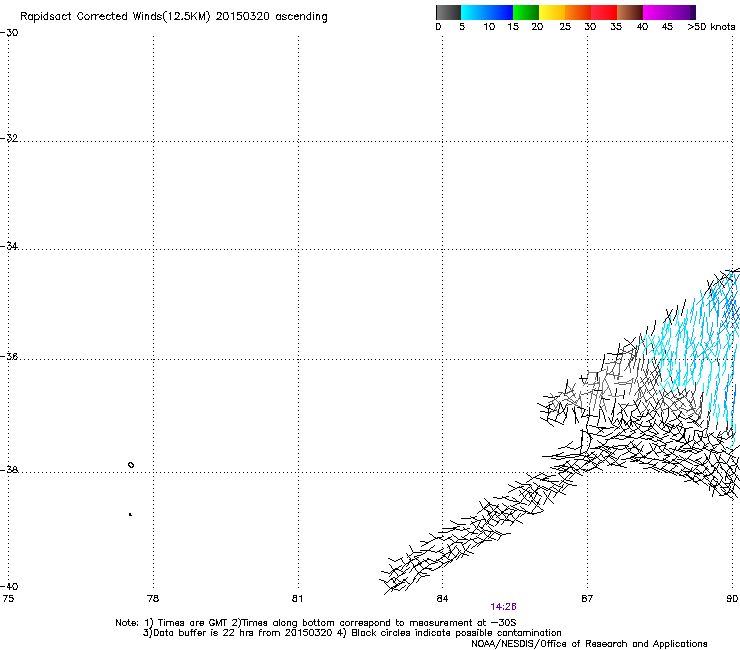740x650 pixels.
Task: Click the small black contamination circle near -38
Action: coord(131,465)
